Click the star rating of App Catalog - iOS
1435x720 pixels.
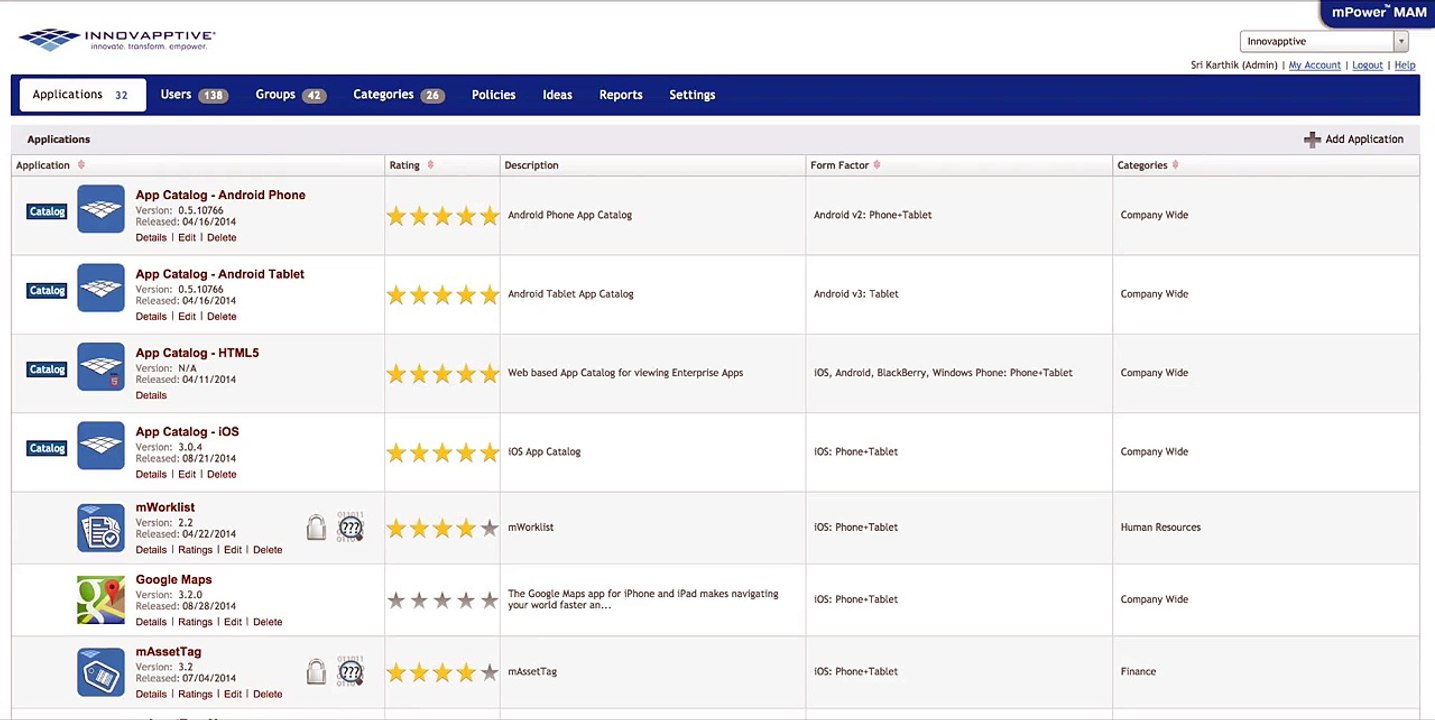click(x=442, y=452)
